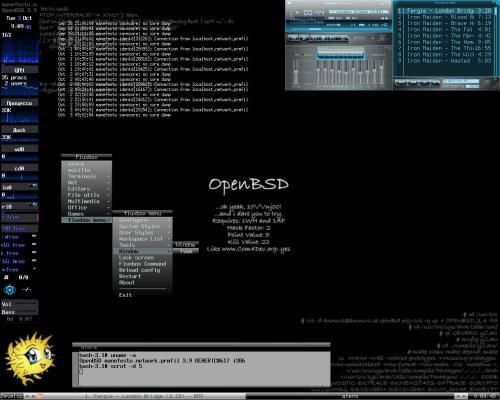Choose Lock screen in Fluxbox menu
The width and height of the screenshot is (500, 400).
point(142,258)
